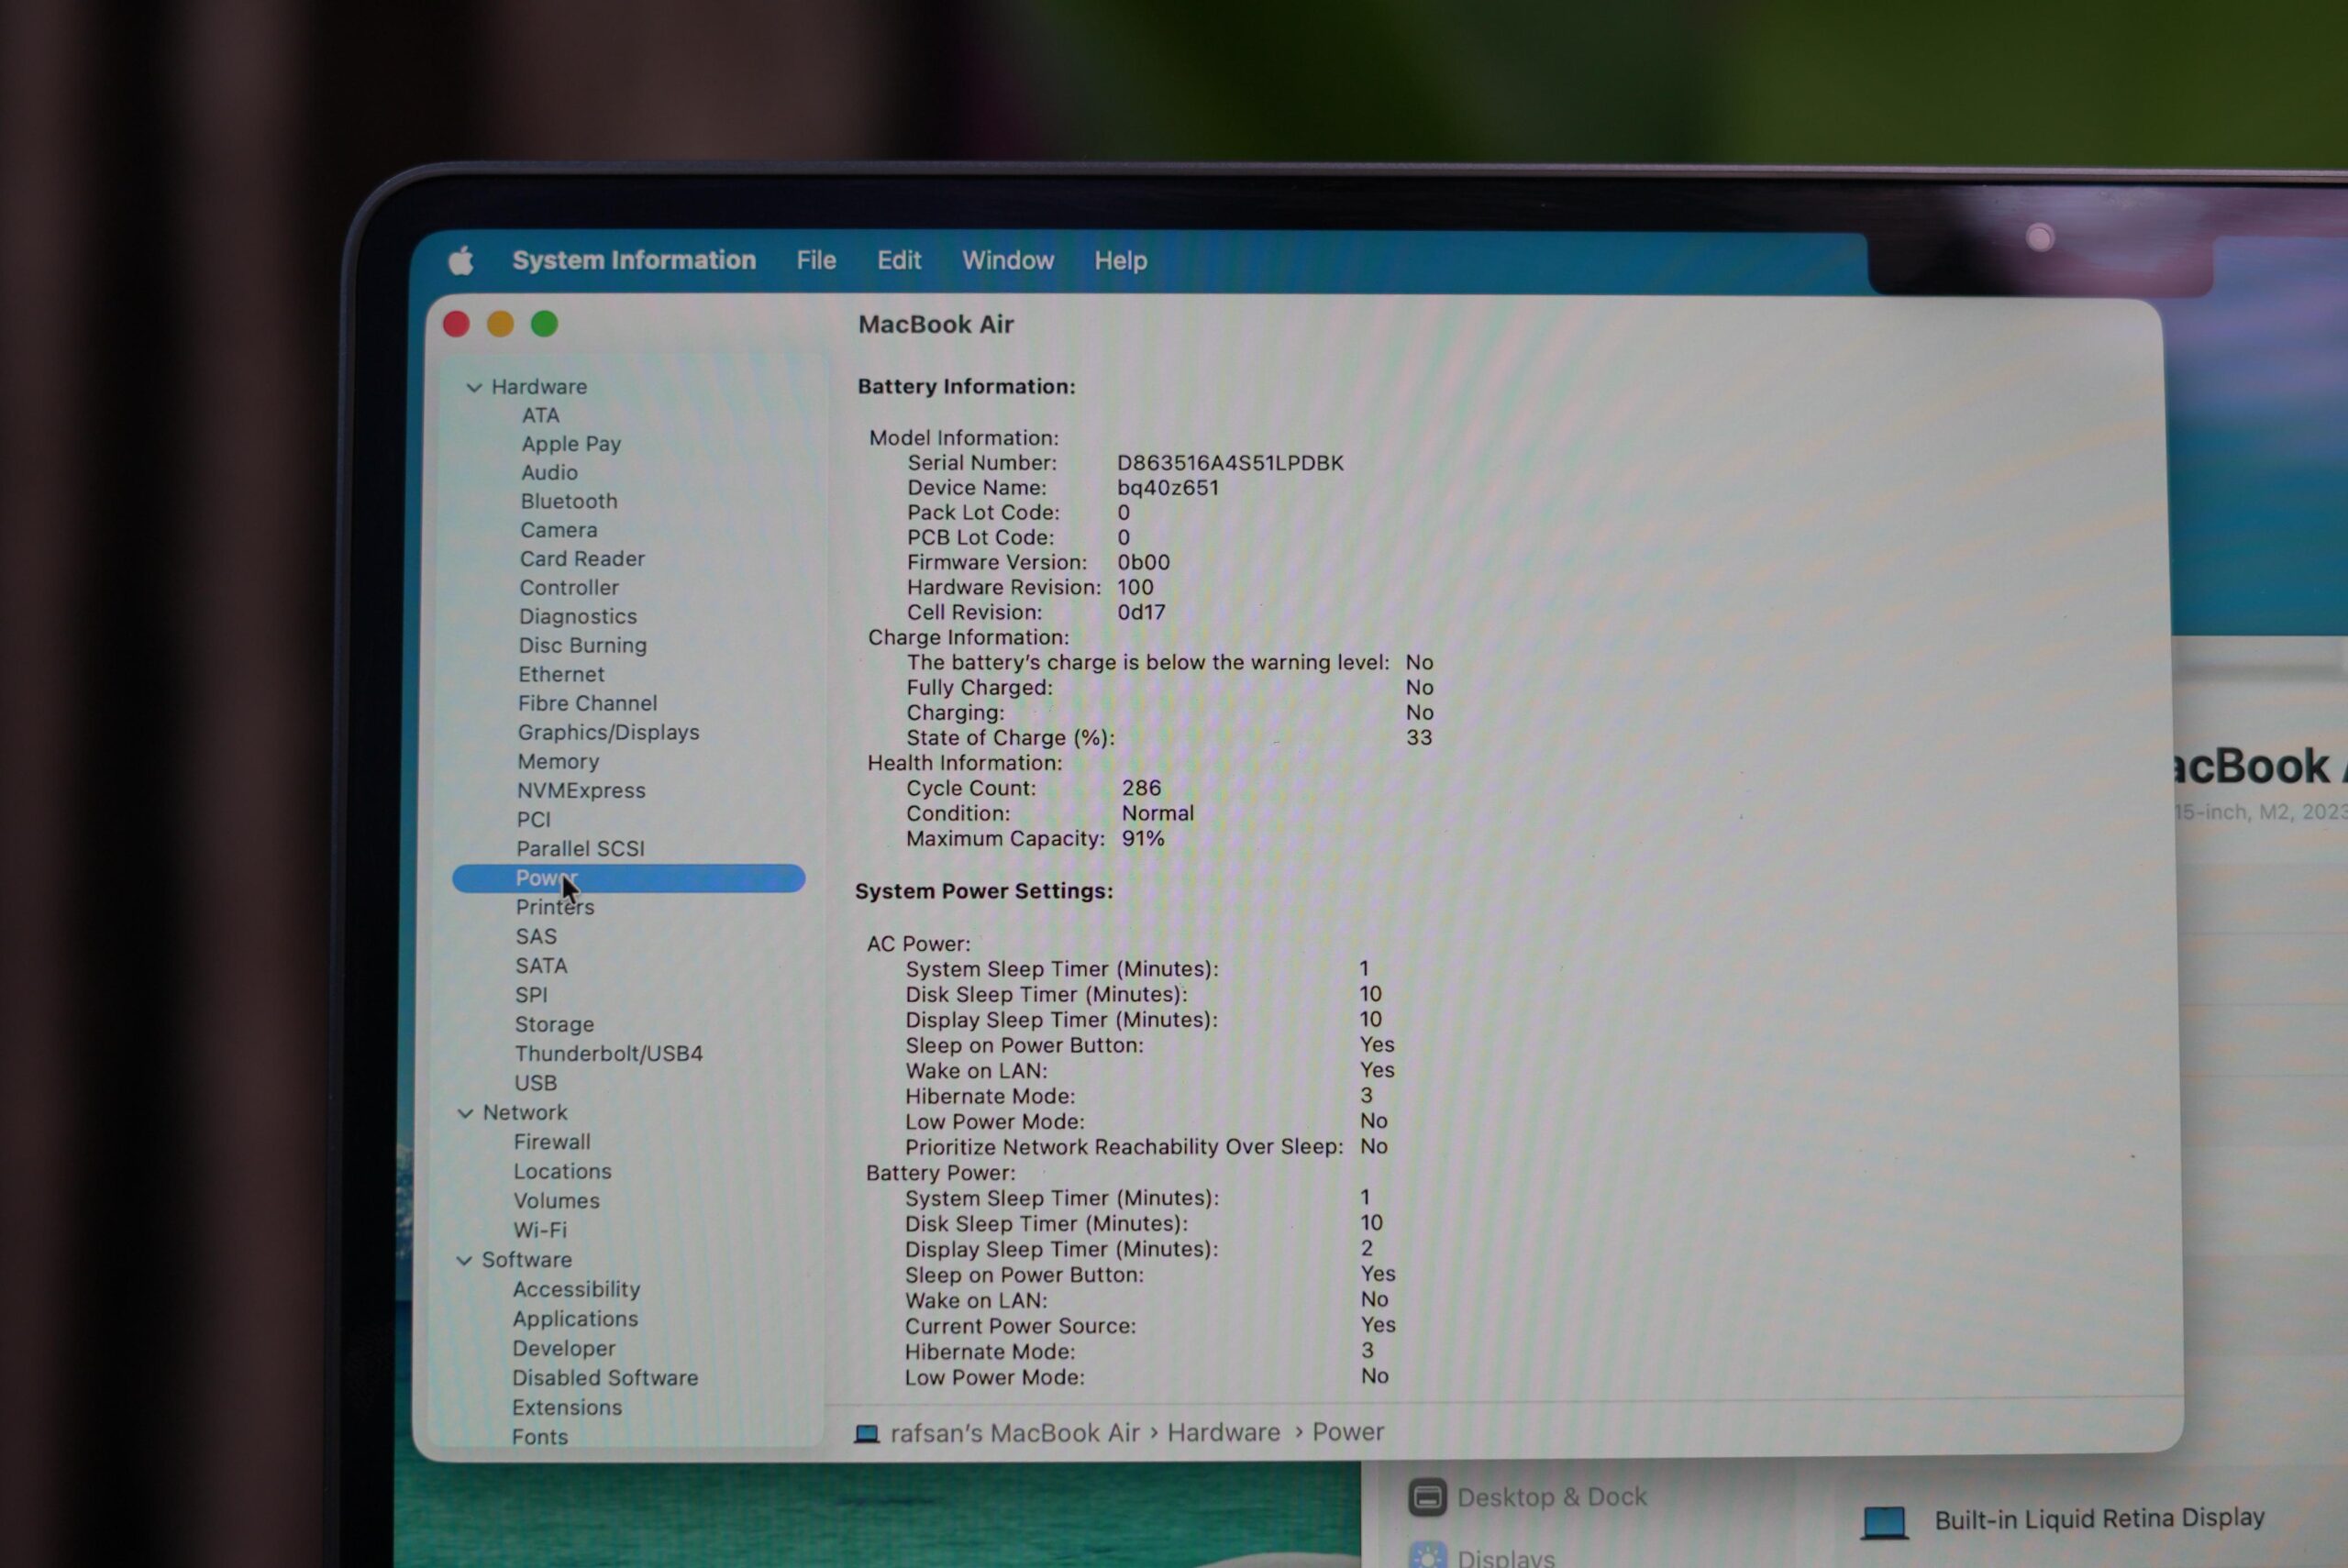
Task: Click rafsan's MacBook Air in path bar
Action: (x=1015, y=1434)
